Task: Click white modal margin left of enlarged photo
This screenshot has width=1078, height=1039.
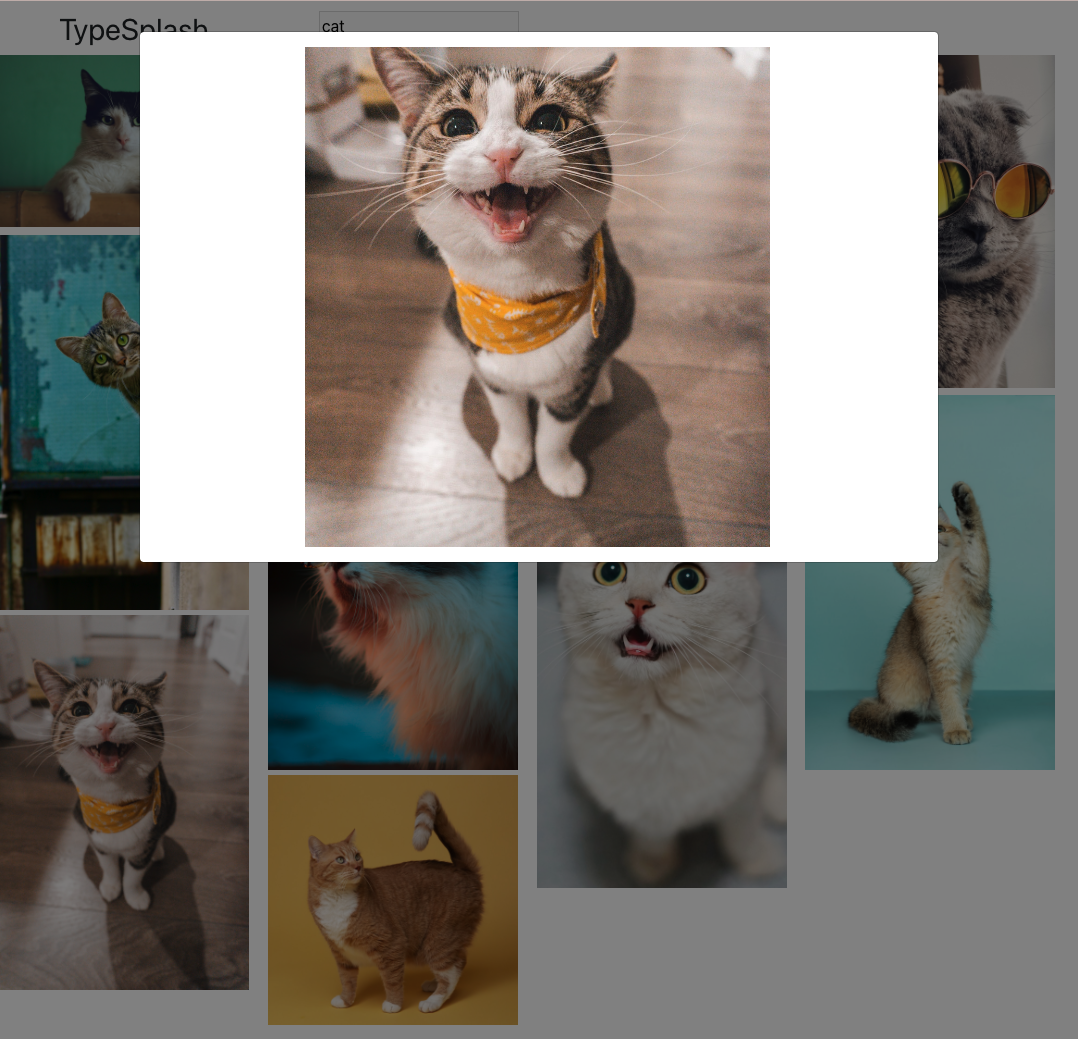Action: 222,296
